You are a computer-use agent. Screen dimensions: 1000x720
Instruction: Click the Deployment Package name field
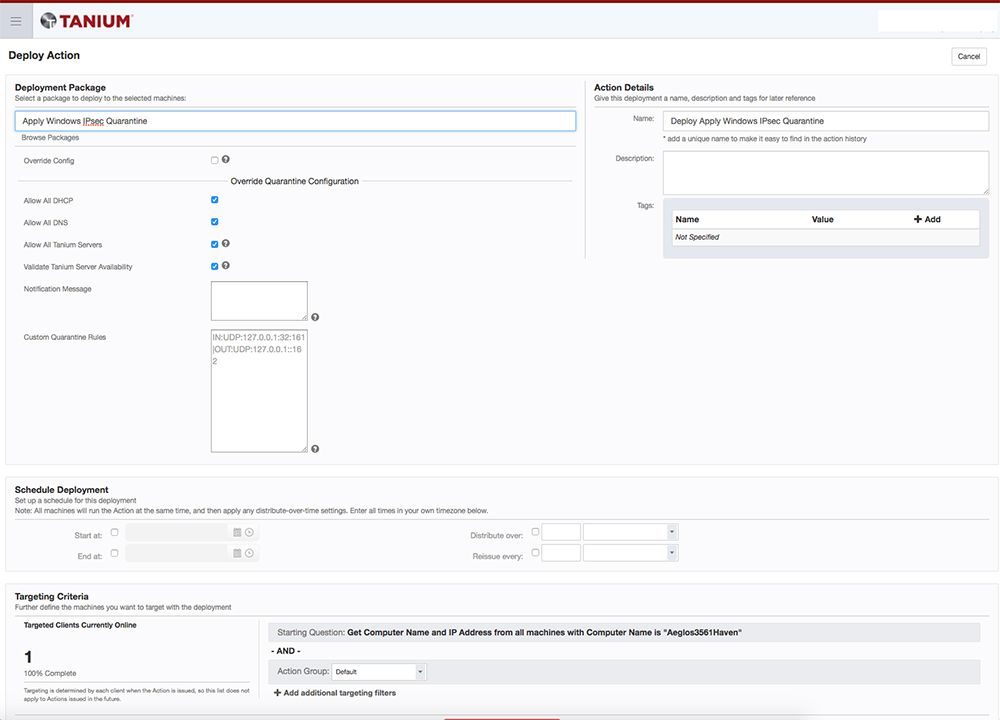(295, 121)
